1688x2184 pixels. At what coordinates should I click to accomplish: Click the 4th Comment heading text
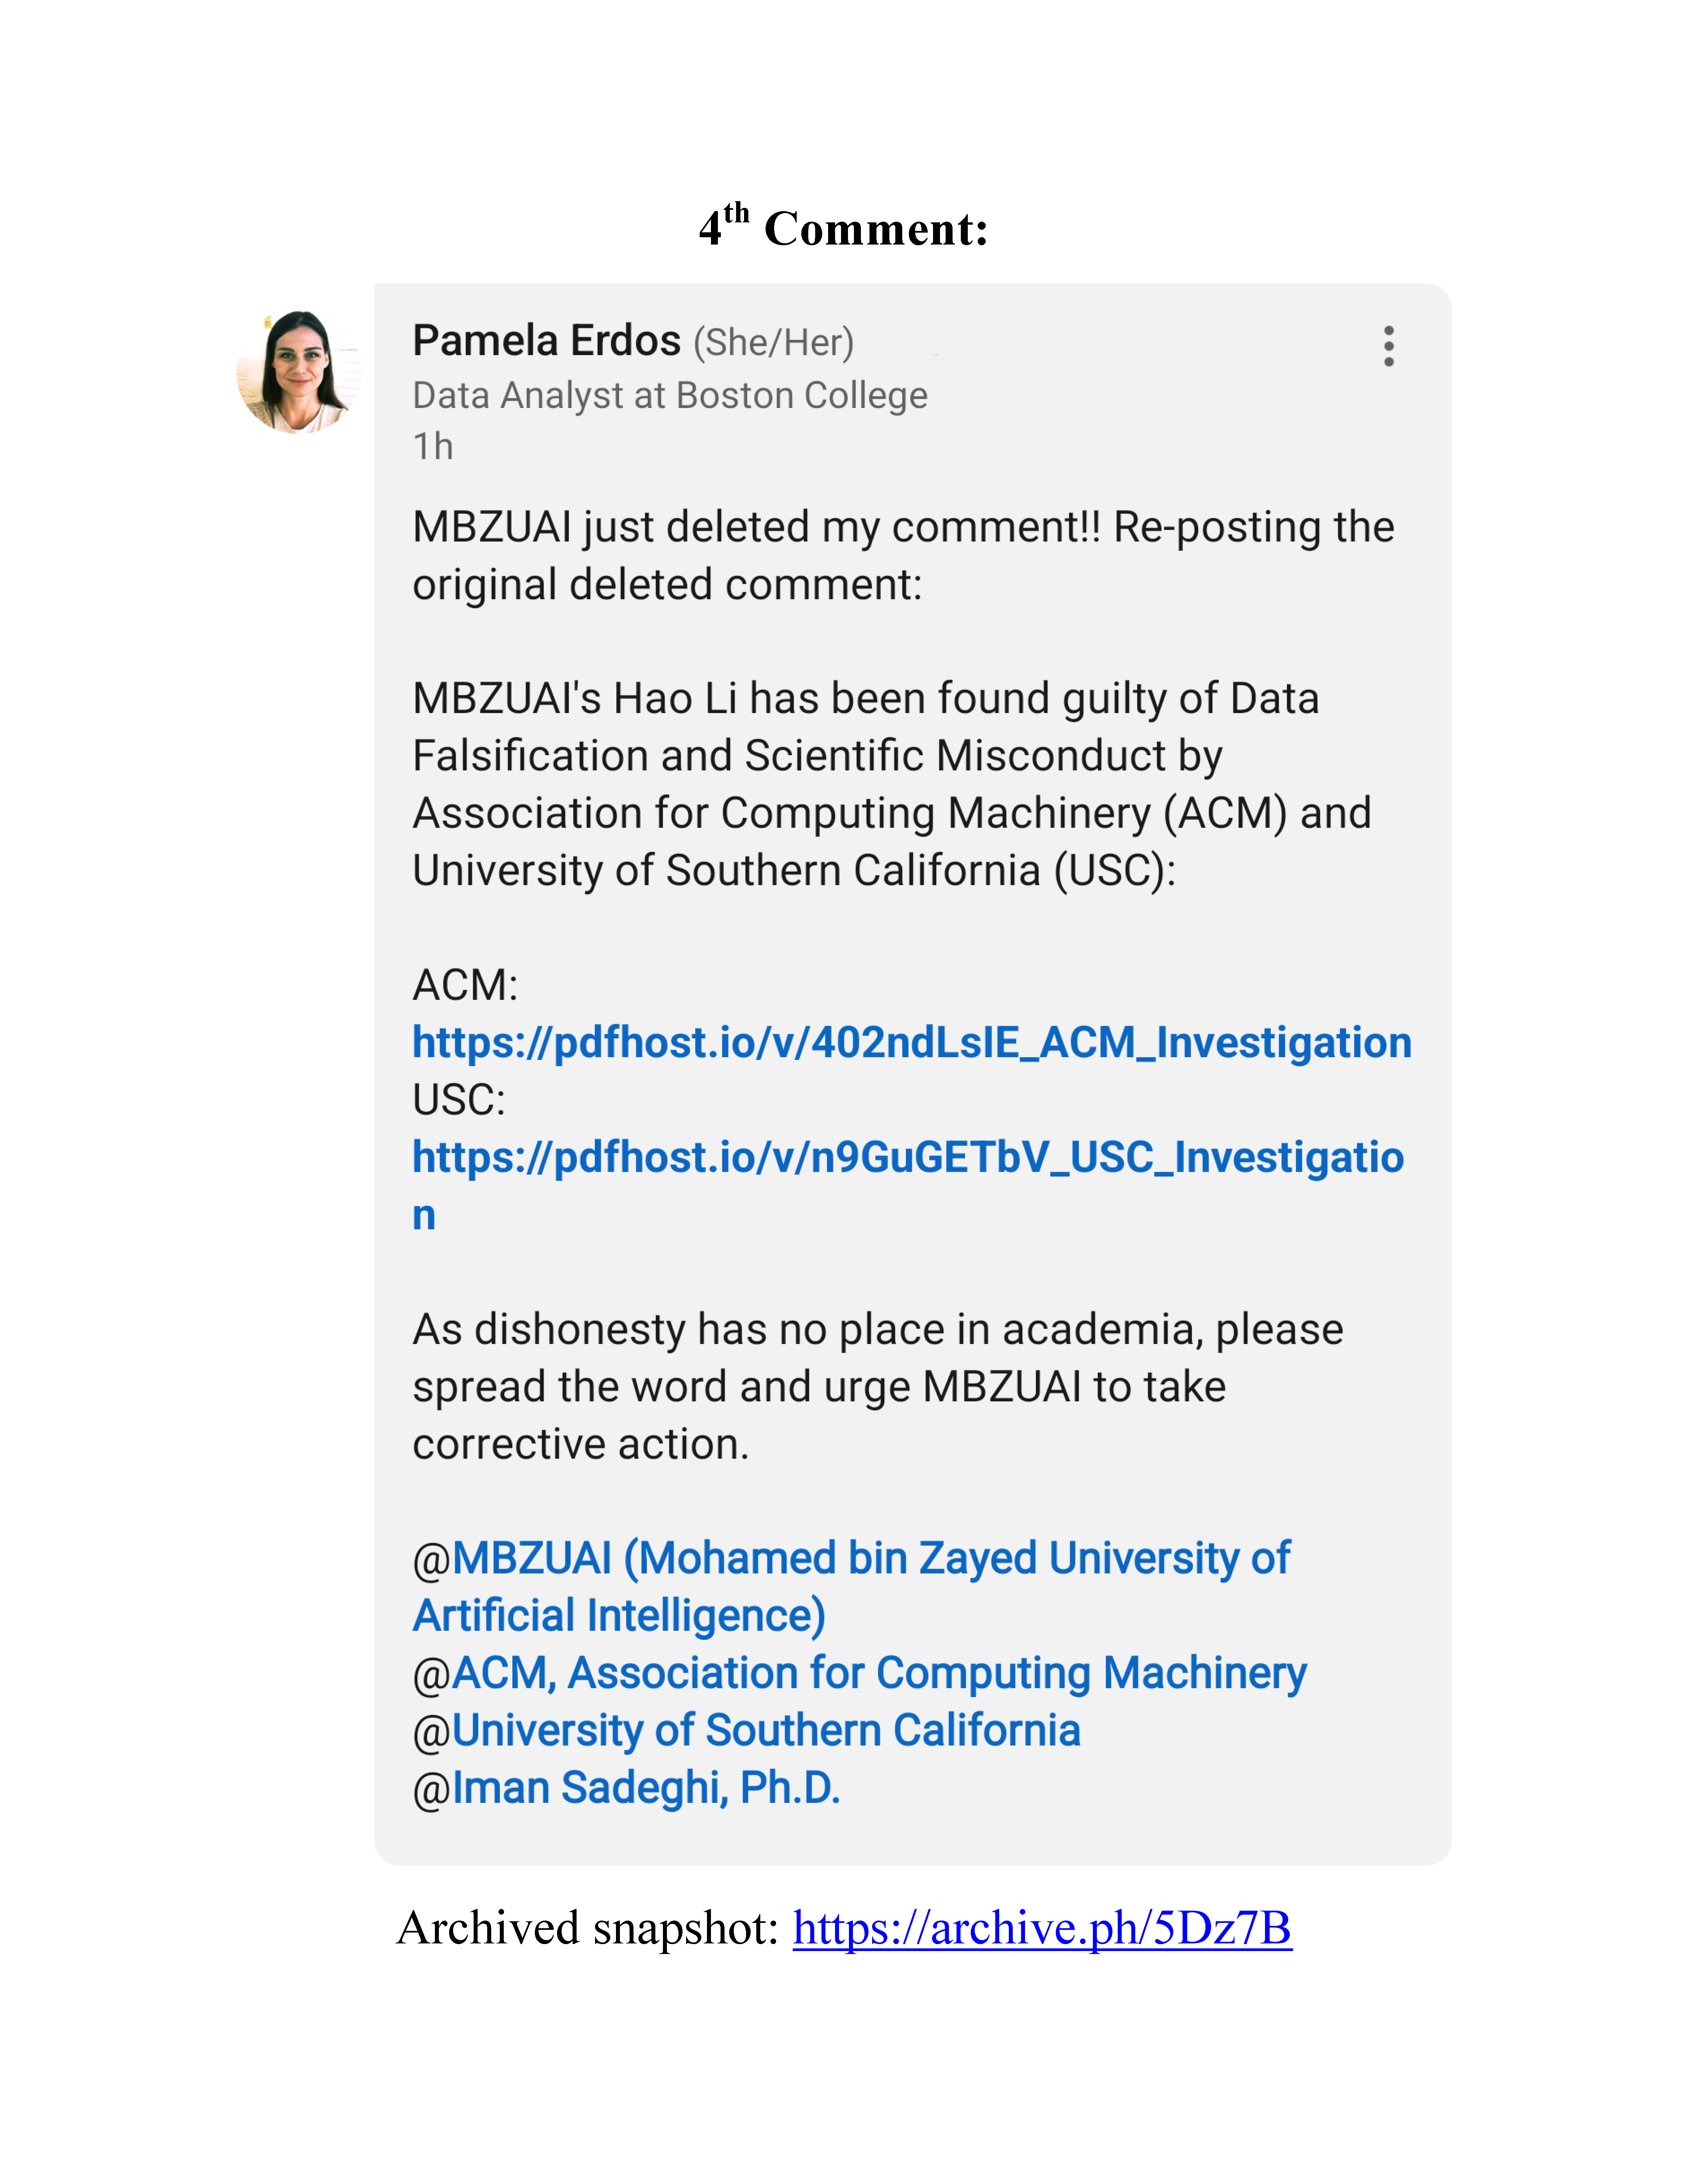point(843,228)
